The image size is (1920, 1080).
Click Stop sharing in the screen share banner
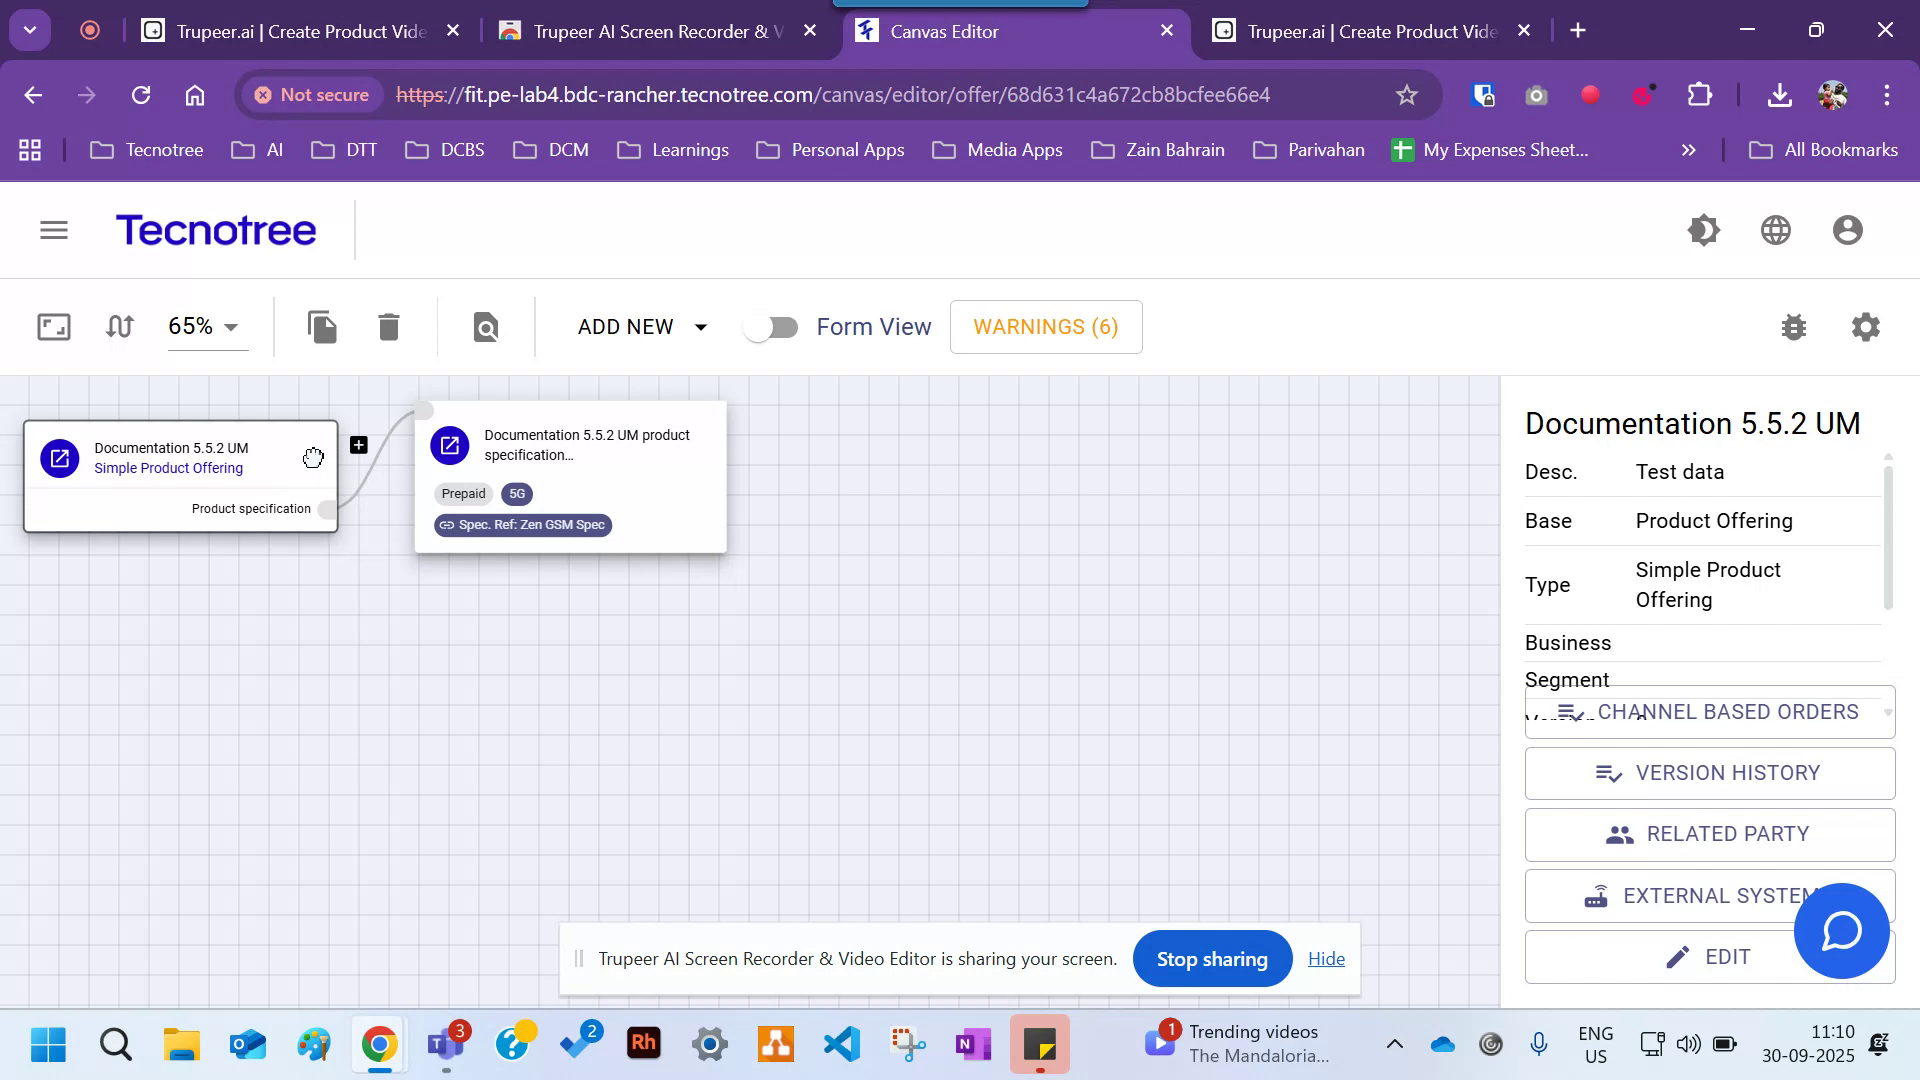pyautogui.click(x=1212, y=958)
